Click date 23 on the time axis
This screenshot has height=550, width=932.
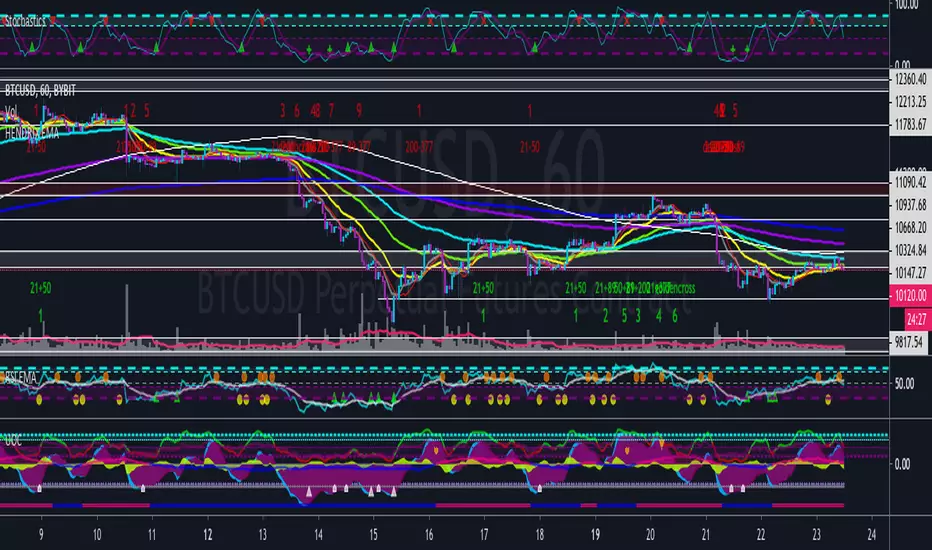[816, 535]
